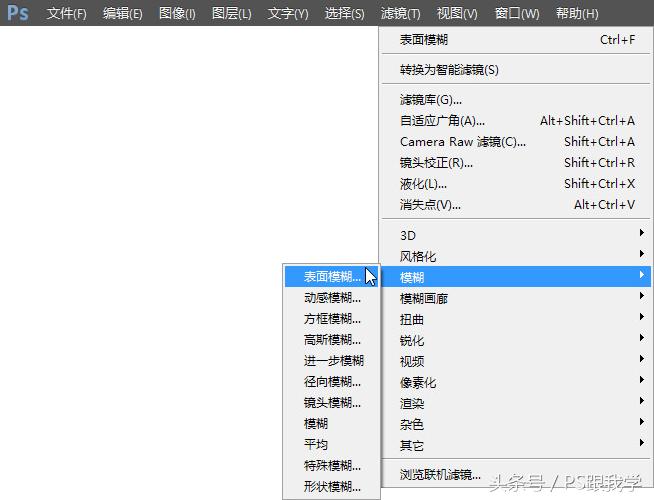Apply plain 模糊 in blur submenu
654x500 pixels.
332,423
